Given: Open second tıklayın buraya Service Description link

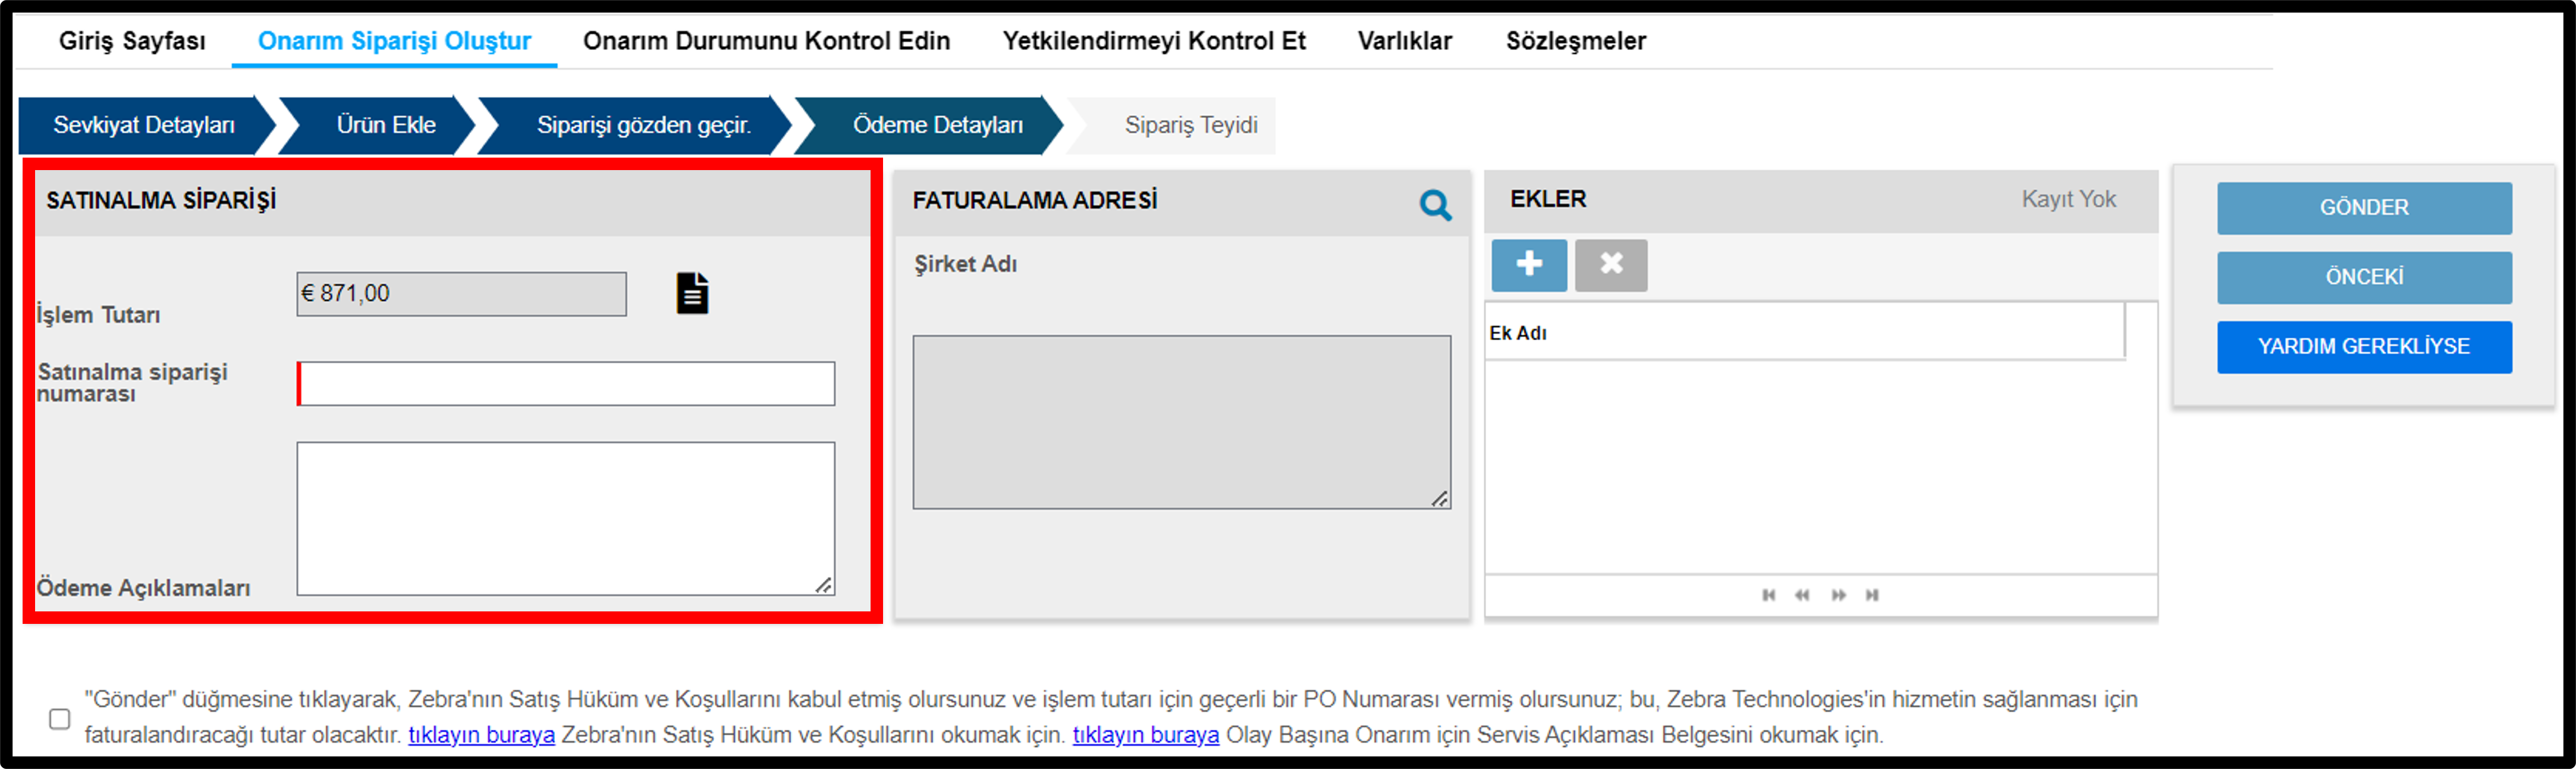Looking at the screenshot, I should click(1145, 735).
